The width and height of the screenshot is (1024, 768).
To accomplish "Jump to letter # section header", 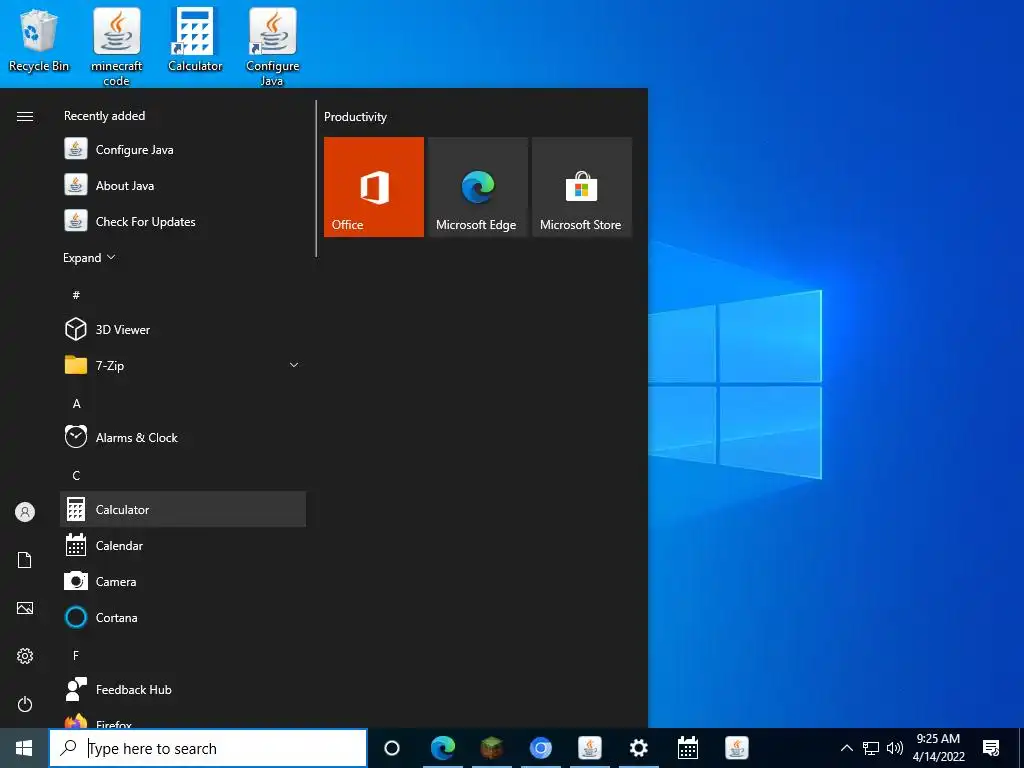I will tap(76, 295).
